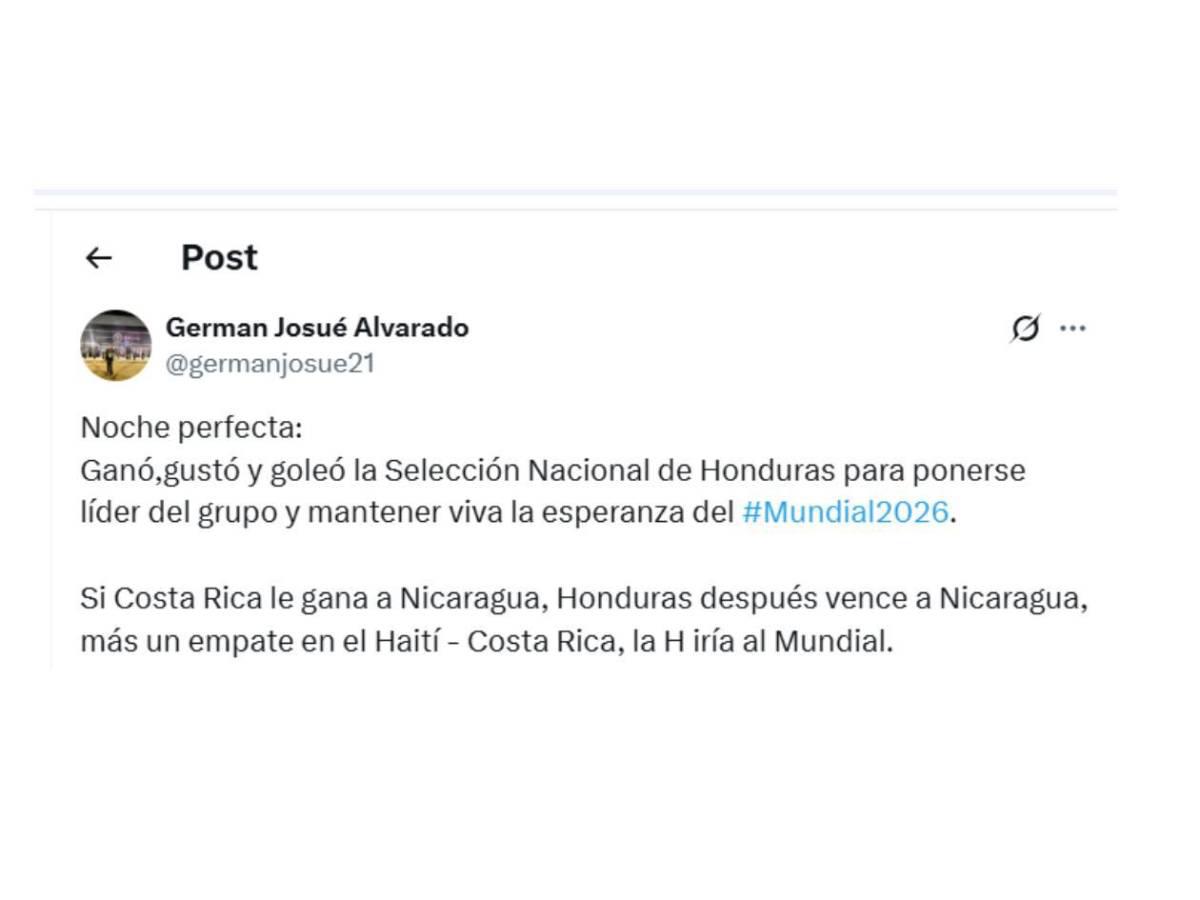Click the @germanjosue21 handle

(270, 364)
